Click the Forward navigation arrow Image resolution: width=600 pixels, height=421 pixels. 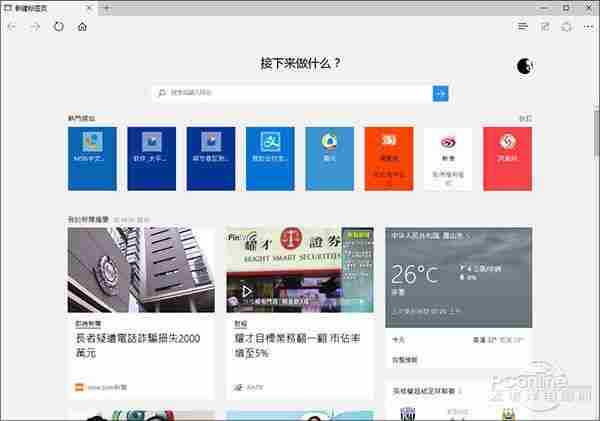coord(35,26)
